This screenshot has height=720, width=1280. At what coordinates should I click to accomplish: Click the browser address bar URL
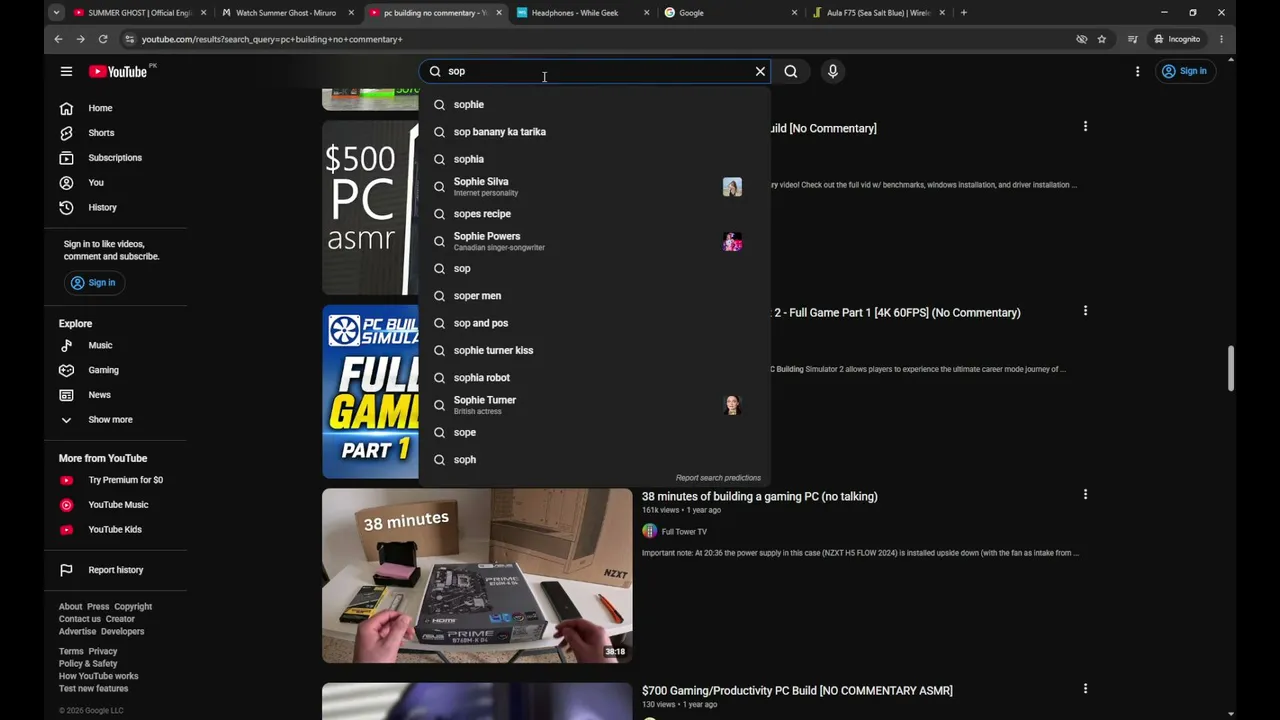[x=272, y=39]
